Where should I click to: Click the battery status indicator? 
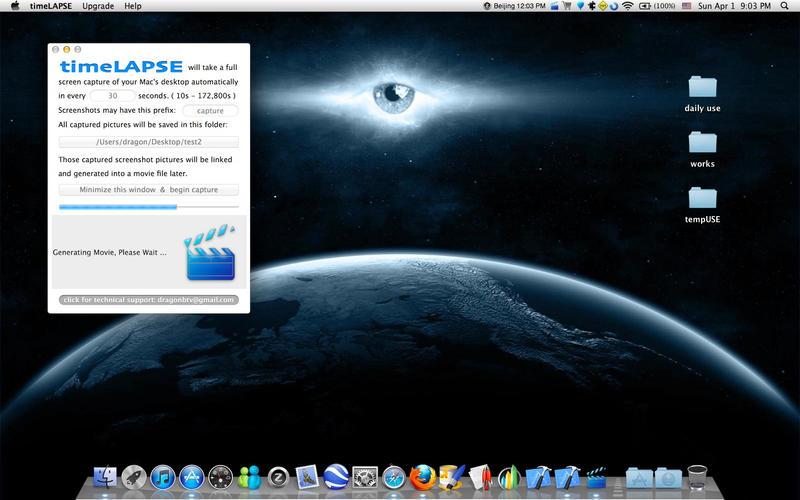(x=657, y=6)
